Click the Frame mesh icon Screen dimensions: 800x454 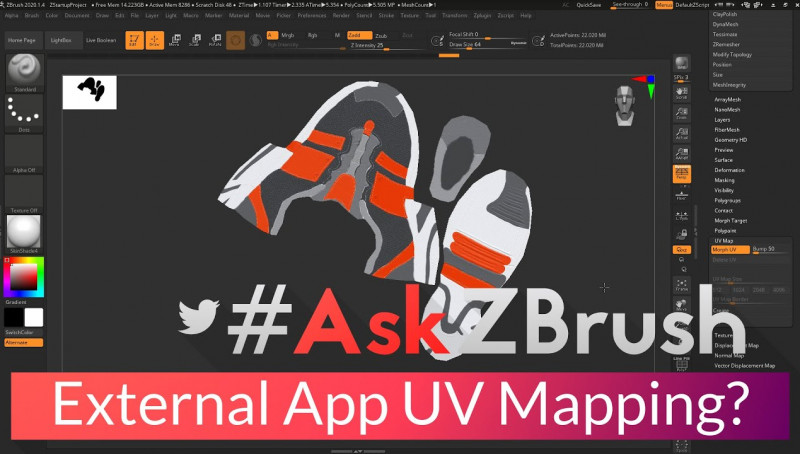point(682,285)
